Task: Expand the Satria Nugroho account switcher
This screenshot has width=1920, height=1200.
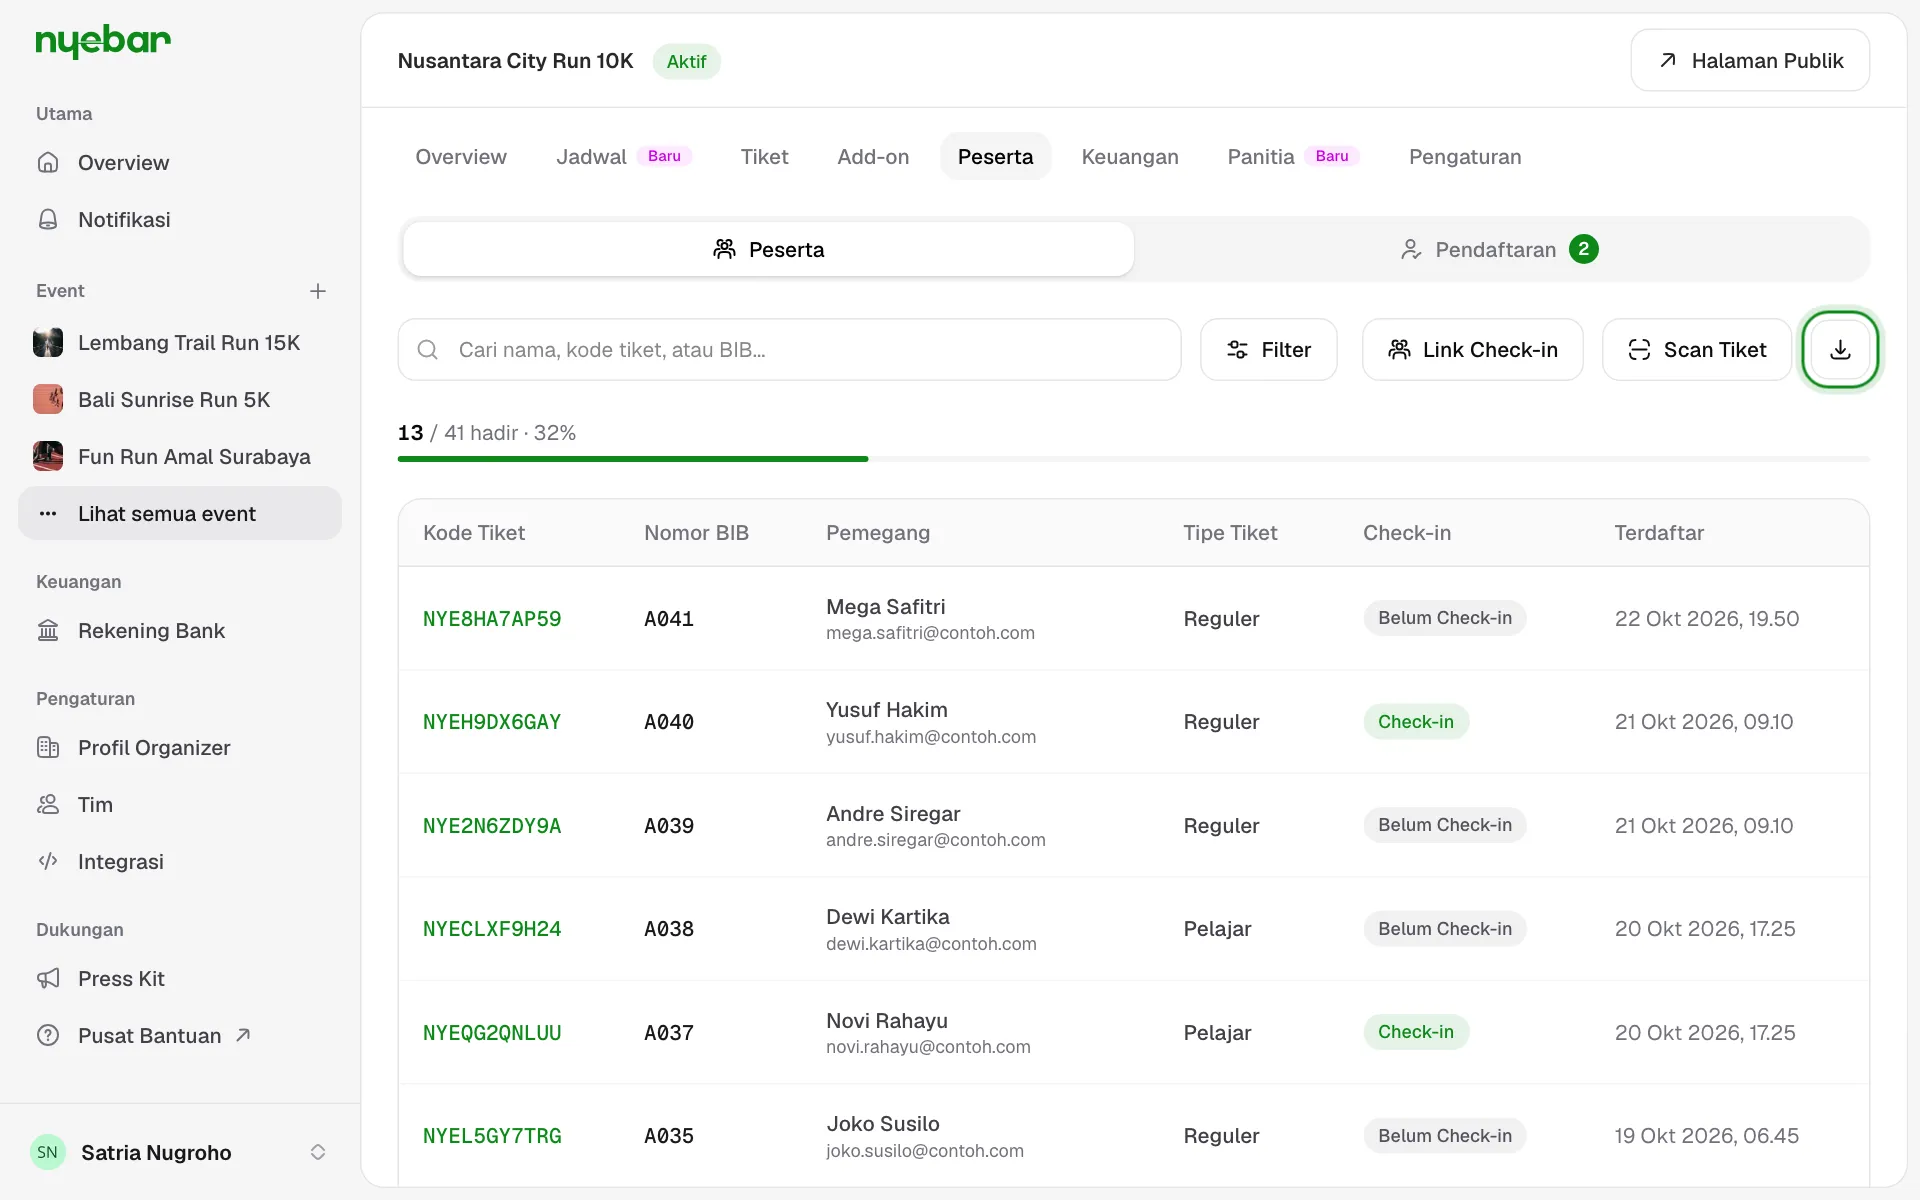Action: (318, 1152)
